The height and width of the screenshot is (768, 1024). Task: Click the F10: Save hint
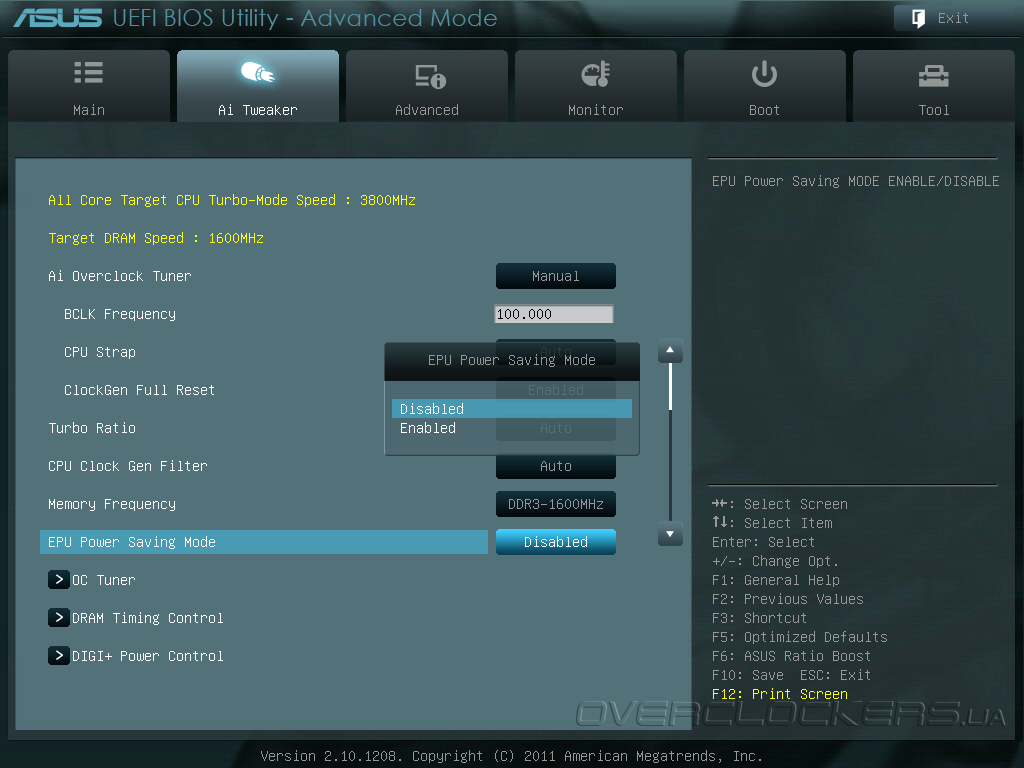747,675
